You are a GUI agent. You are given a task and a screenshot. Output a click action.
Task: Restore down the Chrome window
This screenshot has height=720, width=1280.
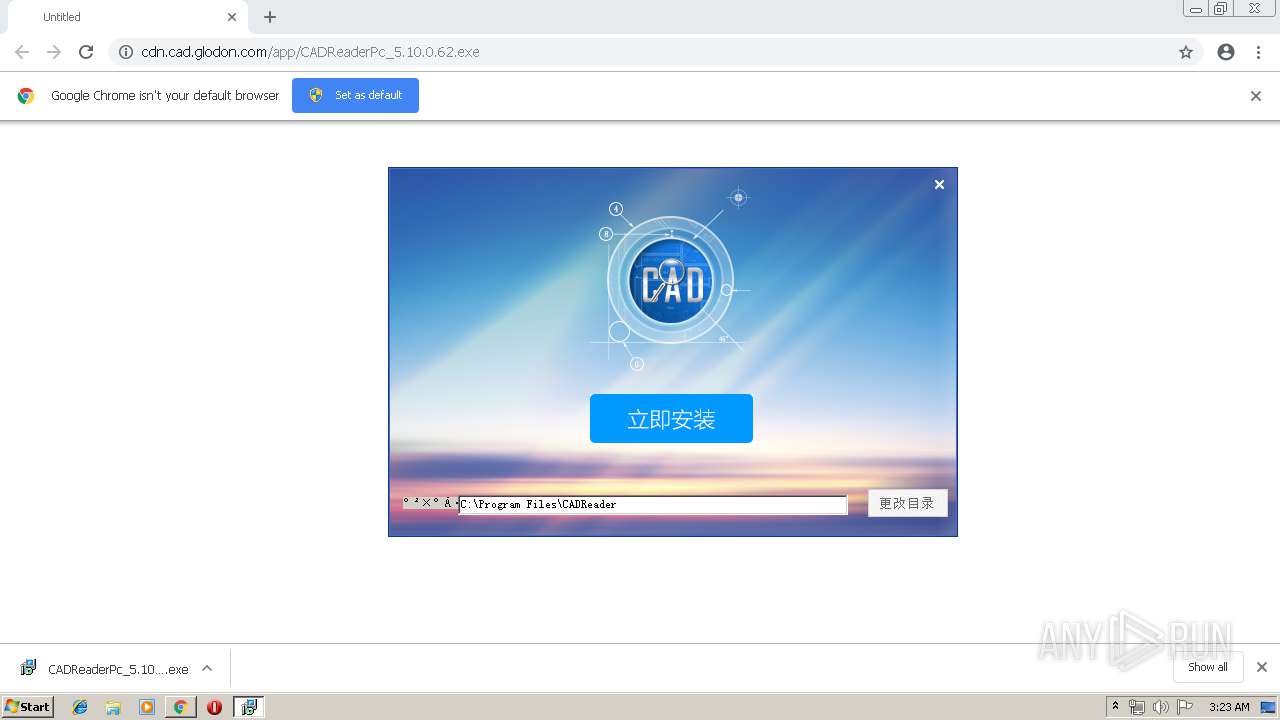[x=1220, y=9]
